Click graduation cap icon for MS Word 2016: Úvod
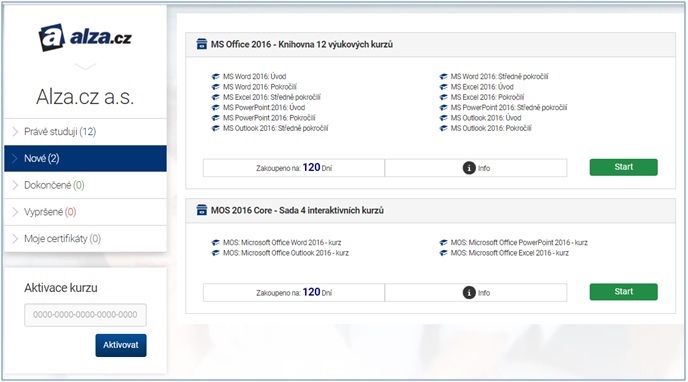The width and height of the screenshot is (688, 382). point(215,76)
